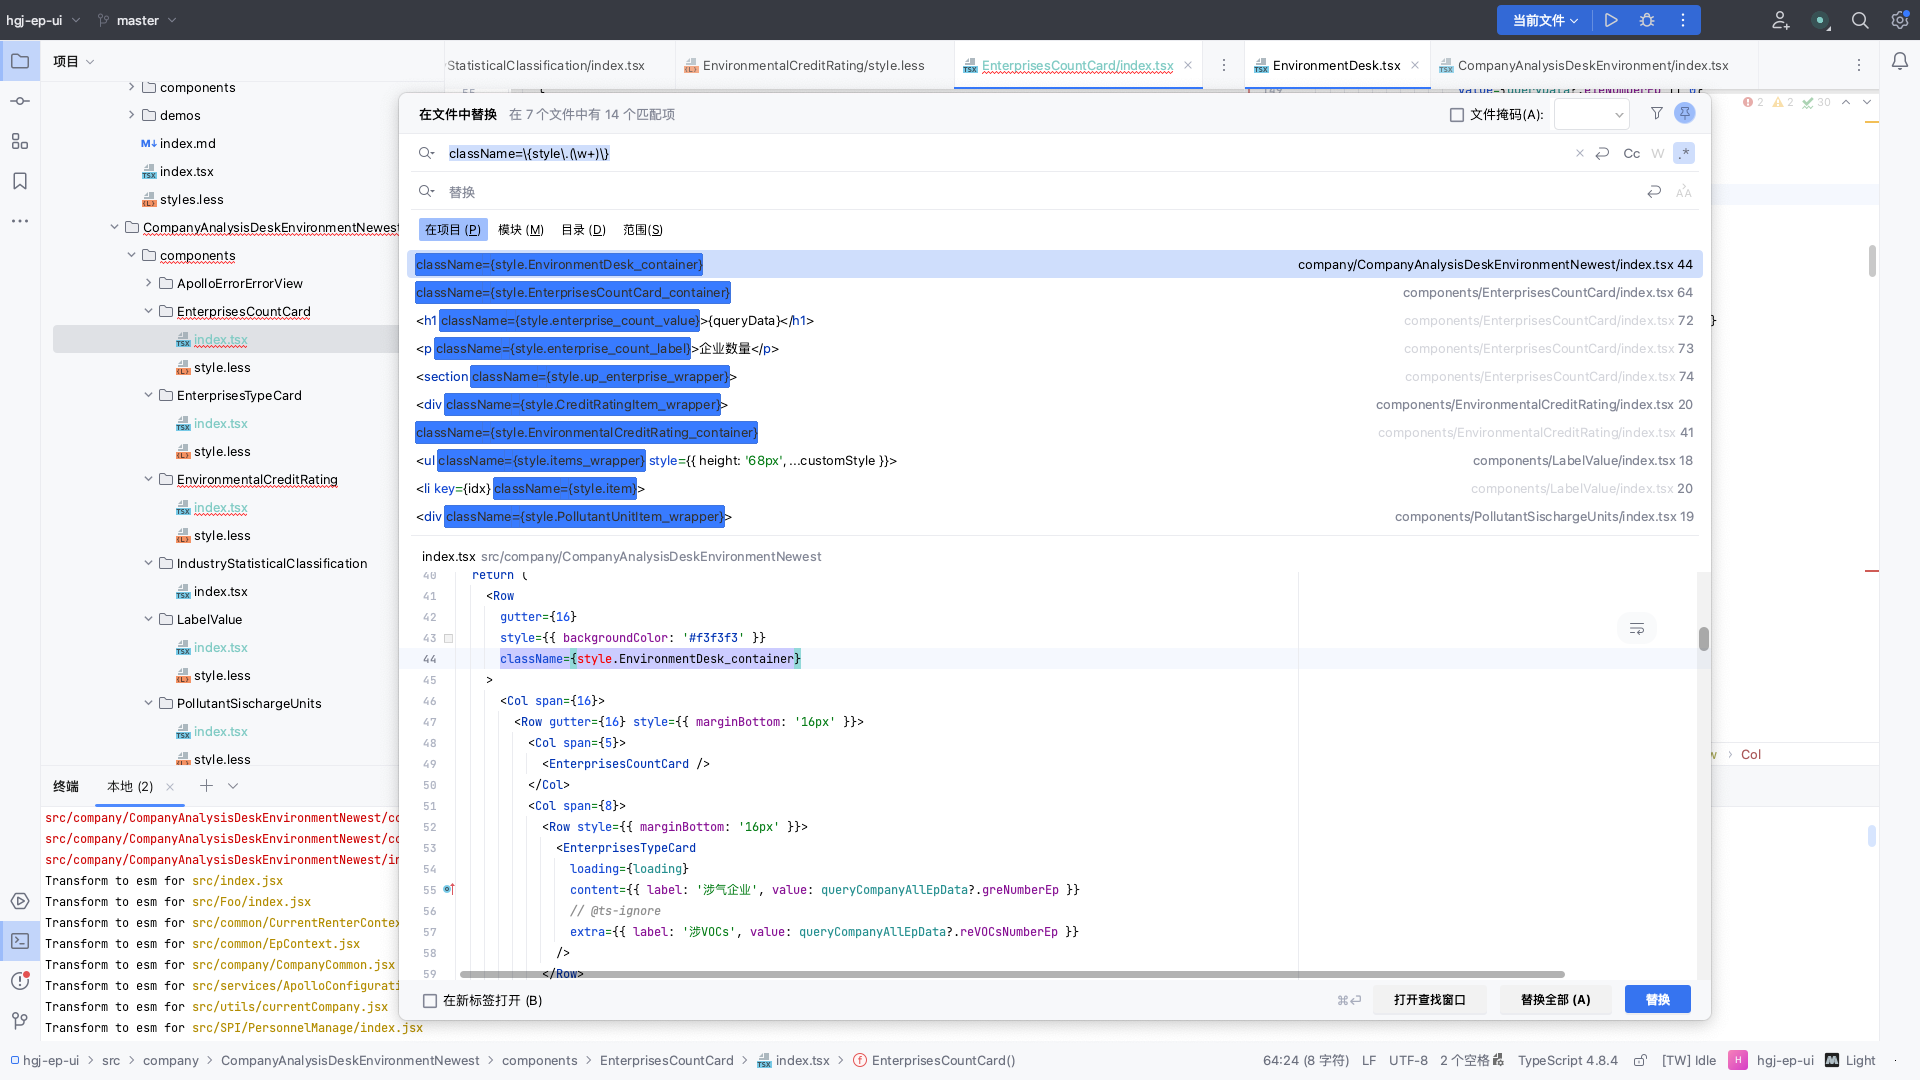The image size is (1920, 1080).
Task: Toggle Regex option in search field
Action: click(x=1685, y=153)
